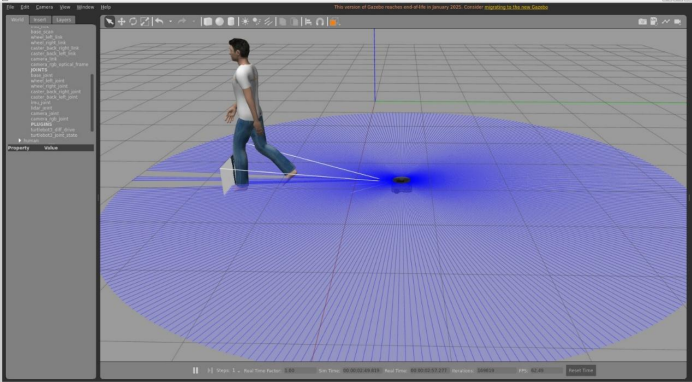Select wheel_right_joint in the tree
This screenshot has height=382, width=692.
point(49,86)
